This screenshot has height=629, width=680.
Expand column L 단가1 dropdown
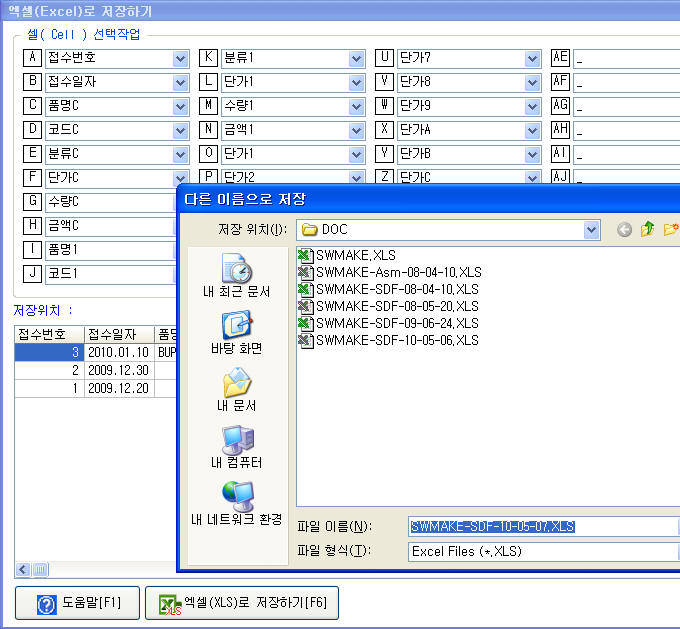pos(356,82)
